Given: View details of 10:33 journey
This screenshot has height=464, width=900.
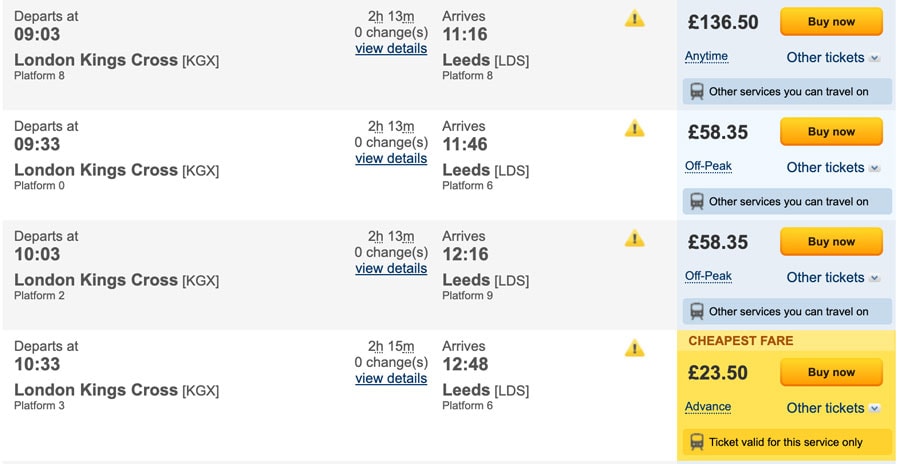Looking at the screenshot, I should [391, 378].
